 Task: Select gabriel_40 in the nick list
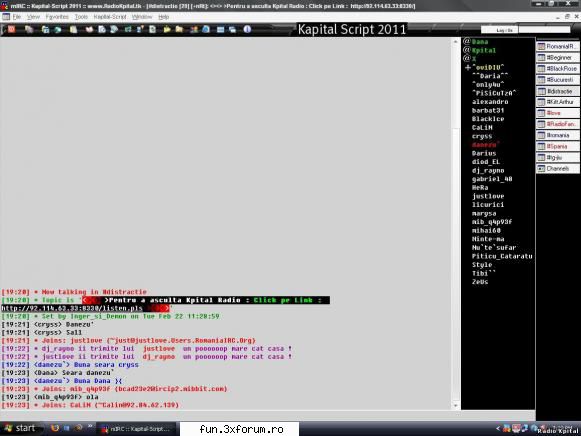tap(492, 179)
